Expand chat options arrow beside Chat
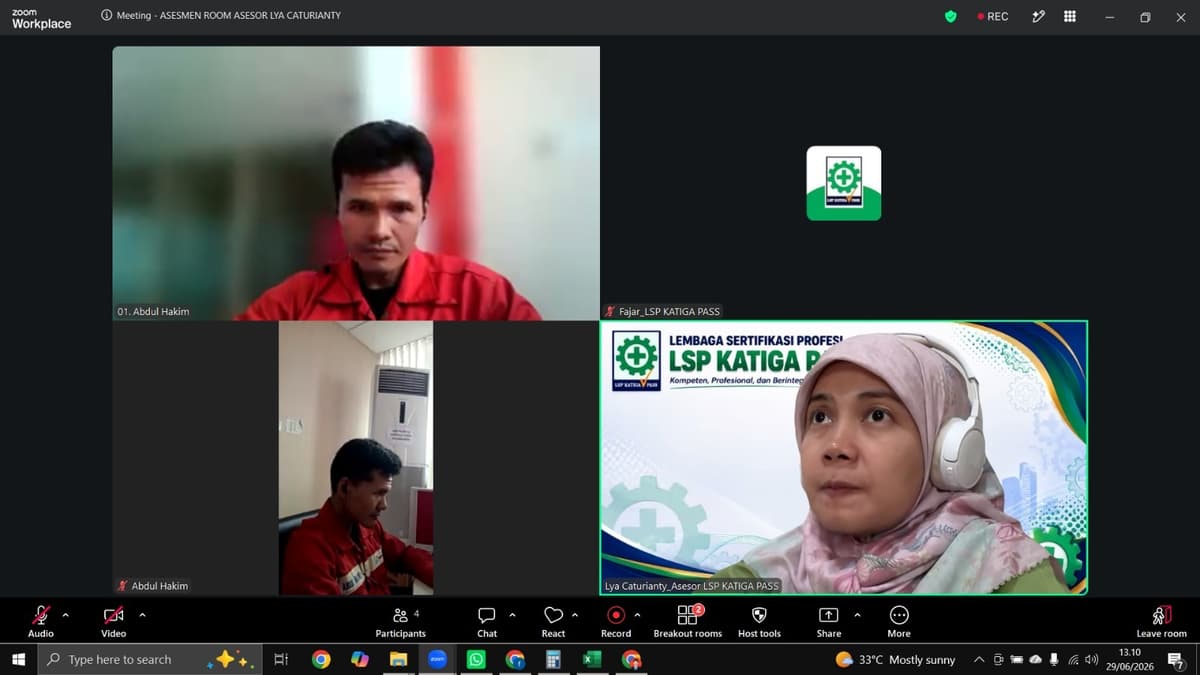The width and height of the screenshot is (1200, 675). tap(512, 615)
